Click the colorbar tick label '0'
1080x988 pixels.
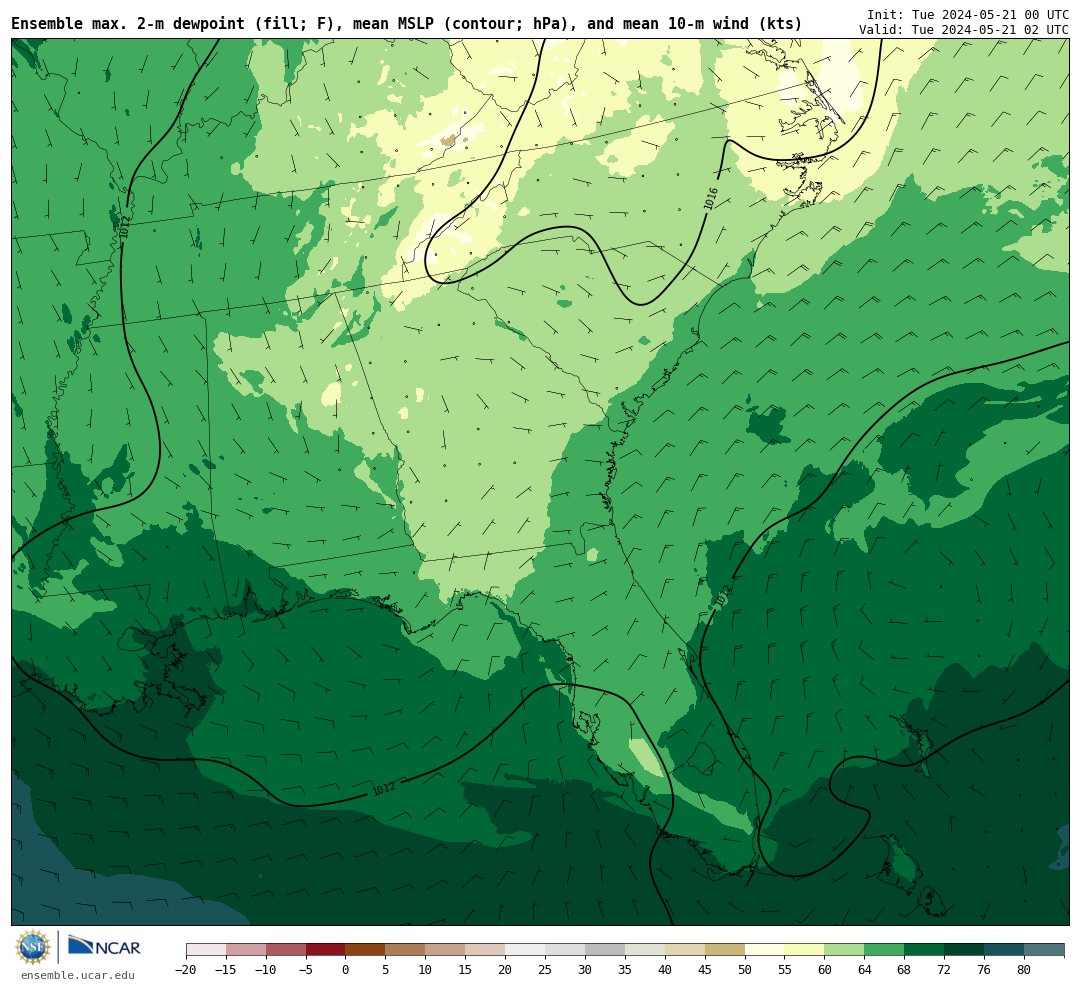point(346,970)
